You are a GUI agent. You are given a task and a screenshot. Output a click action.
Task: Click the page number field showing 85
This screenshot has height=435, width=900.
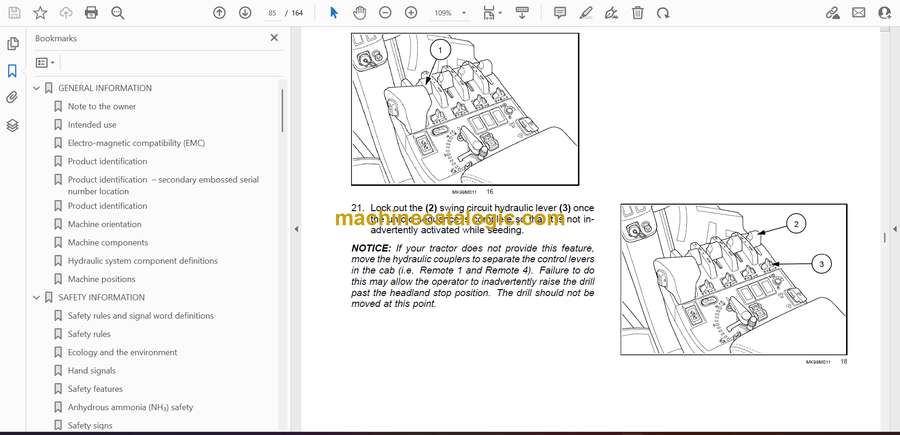pos(272,13)
